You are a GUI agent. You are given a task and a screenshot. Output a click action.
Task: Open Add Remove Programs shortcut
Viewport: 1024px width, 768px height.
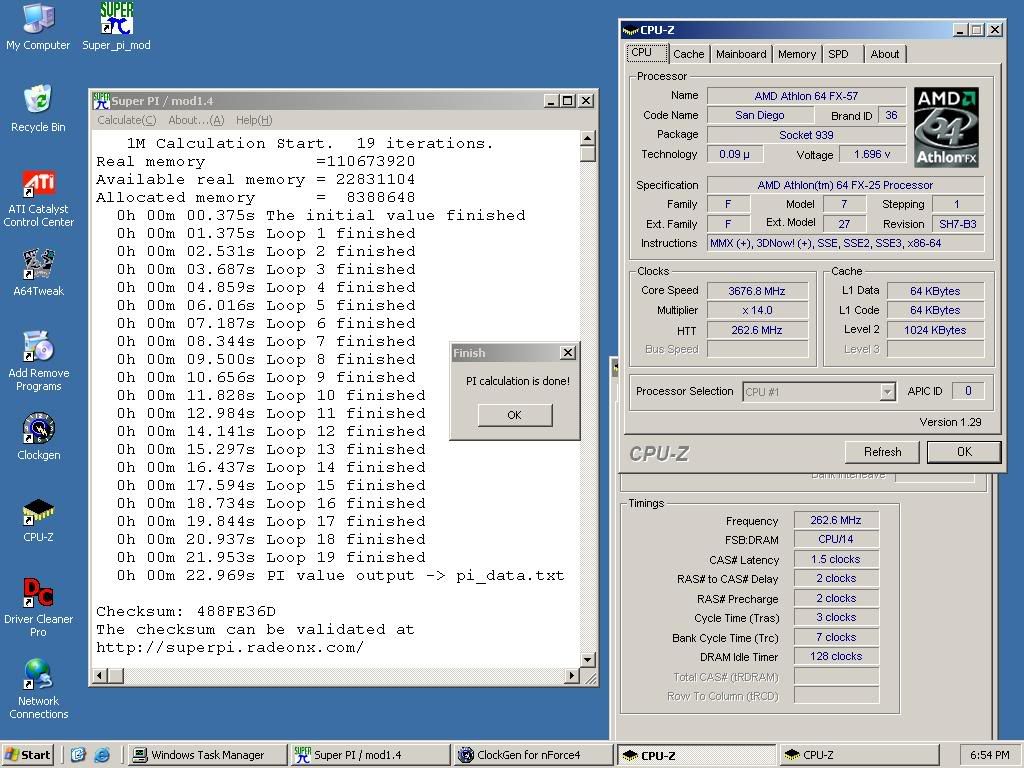point(39,361)
